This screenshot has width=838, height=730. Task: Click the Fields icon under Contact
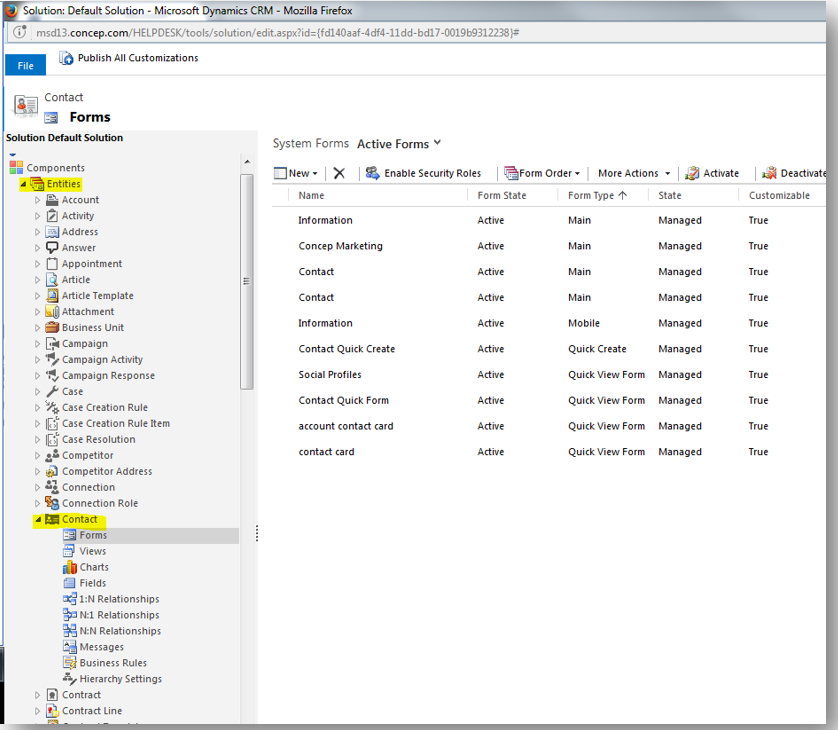(x=69, y=583)
